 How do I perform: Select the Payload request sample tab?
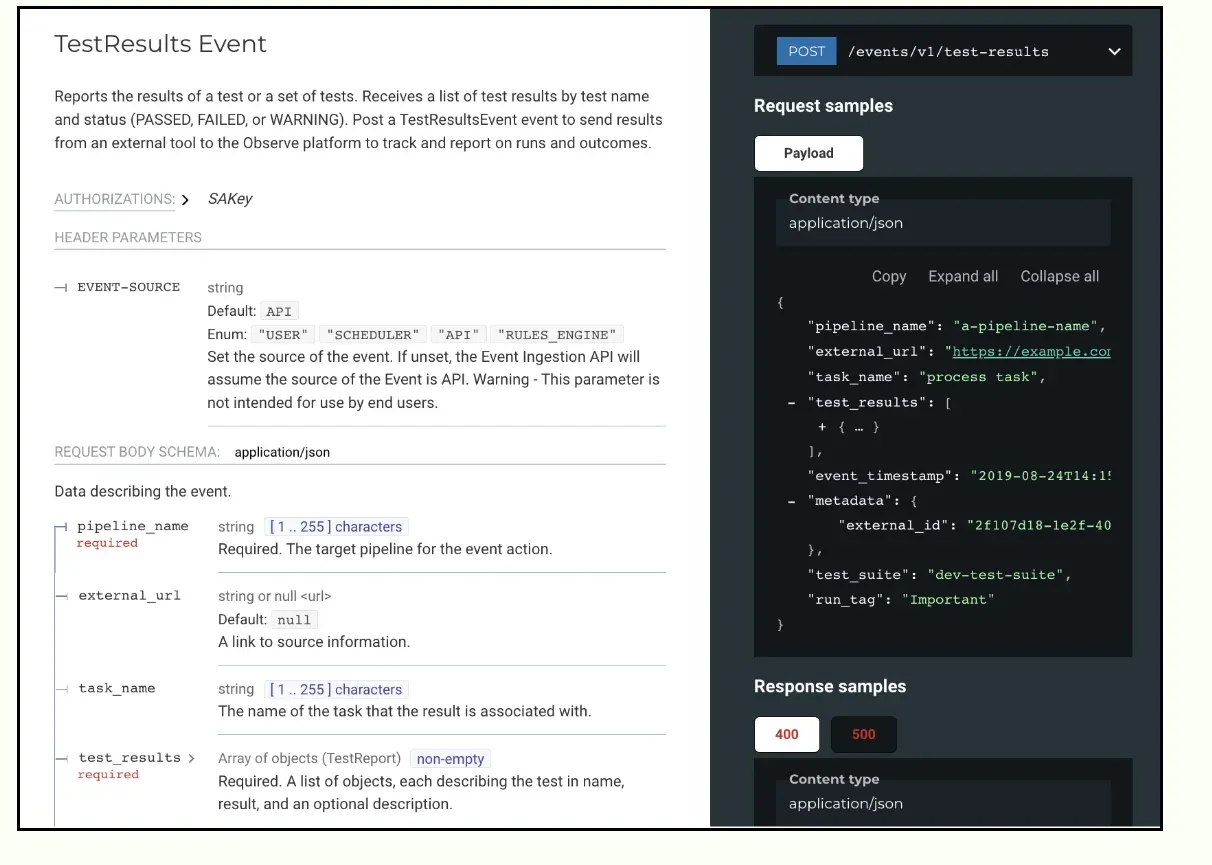tap(808, 153)
